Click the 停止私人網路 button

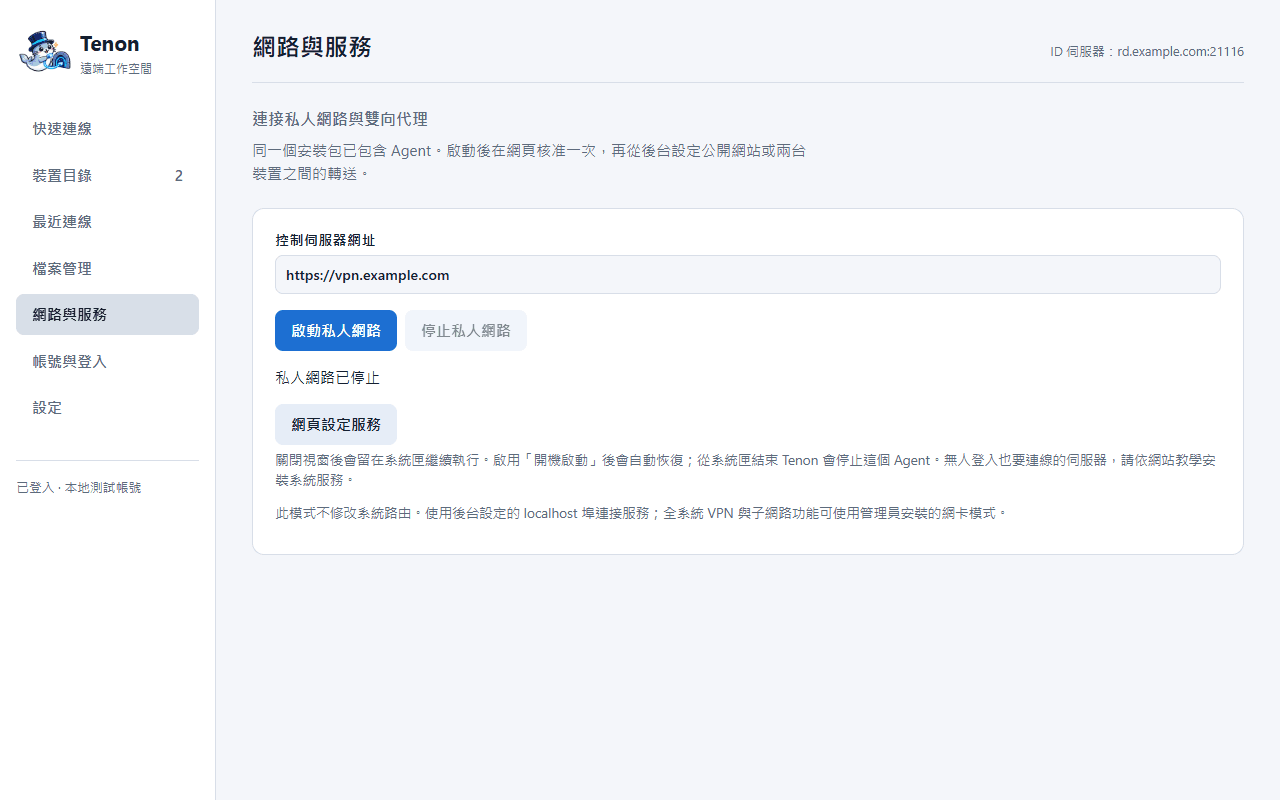click(466, 330)
